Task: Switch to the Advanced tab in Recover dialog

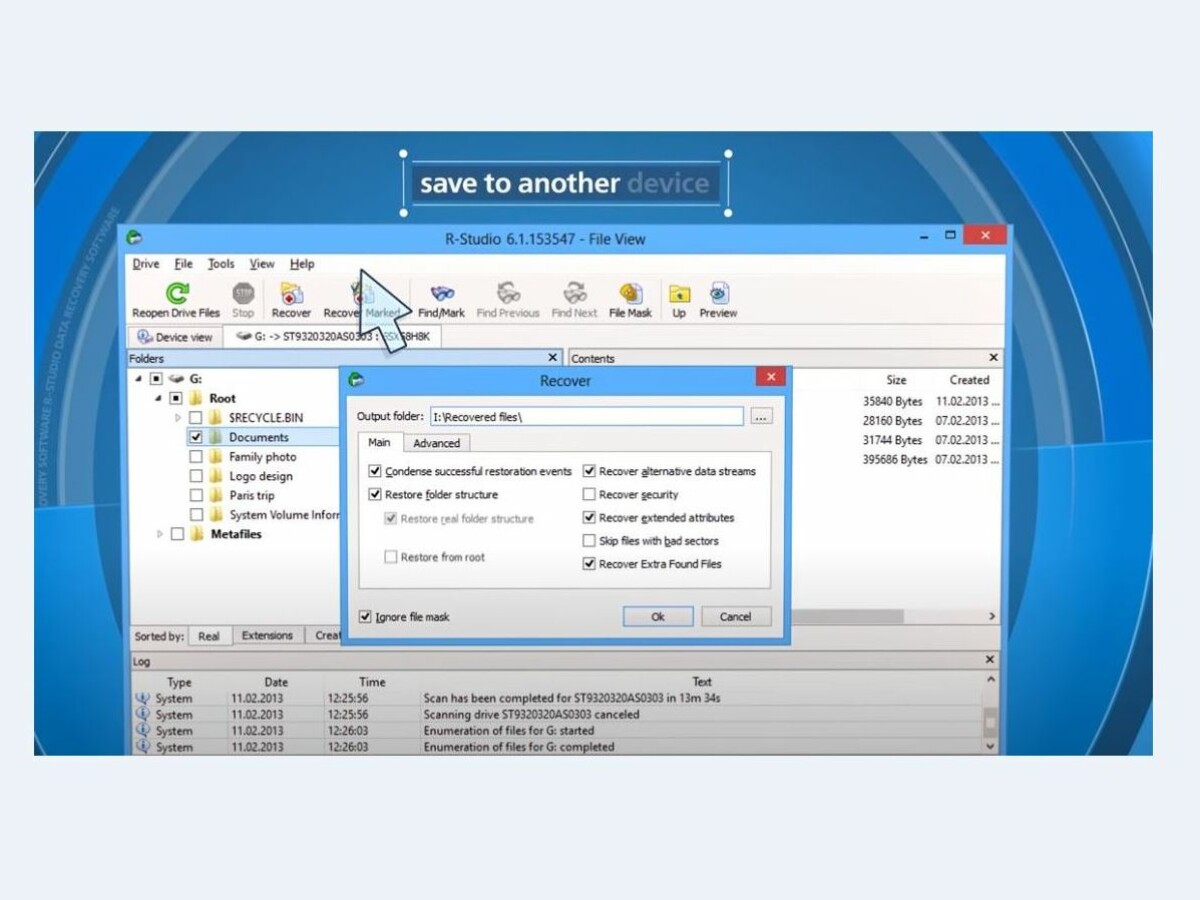Action: point(437,443)
